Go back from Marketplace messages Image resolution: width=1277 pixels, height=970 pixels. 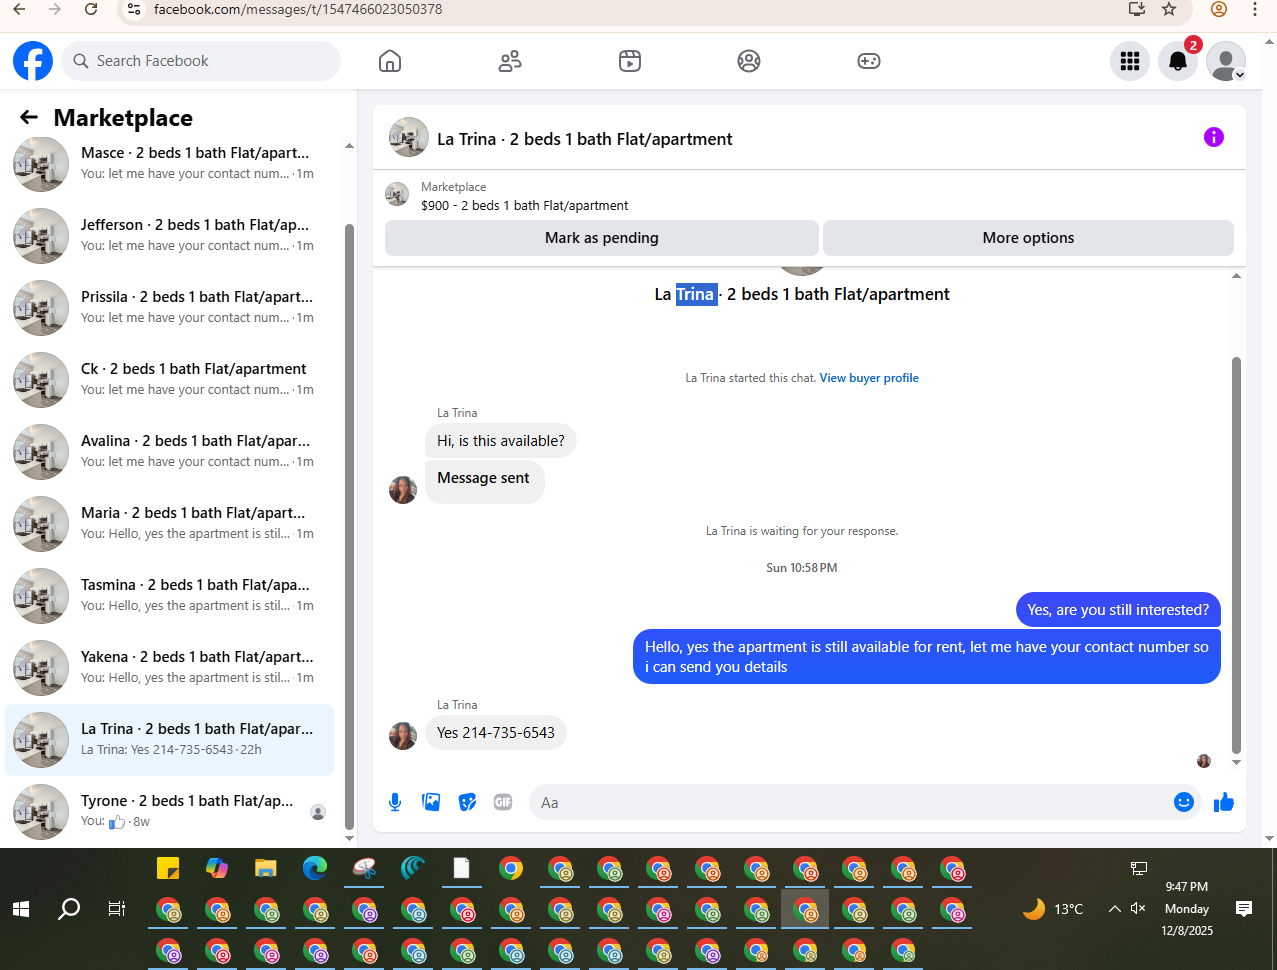[x=29, y=118]
